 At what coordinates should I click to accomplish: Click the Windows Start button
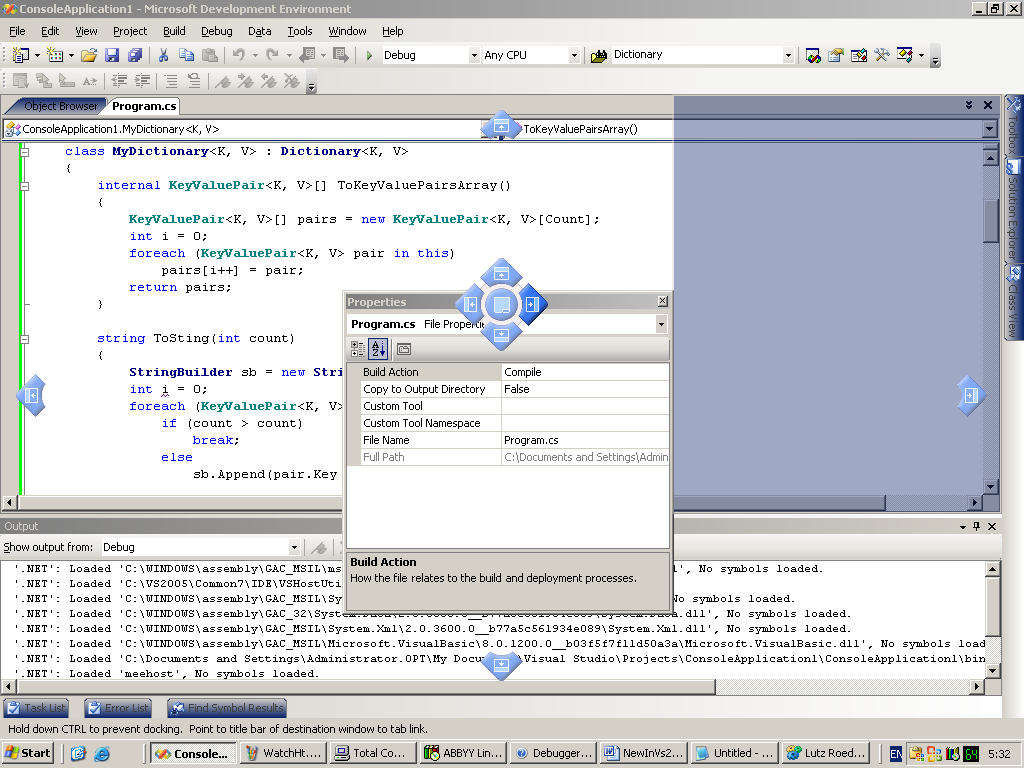[29, 753]
